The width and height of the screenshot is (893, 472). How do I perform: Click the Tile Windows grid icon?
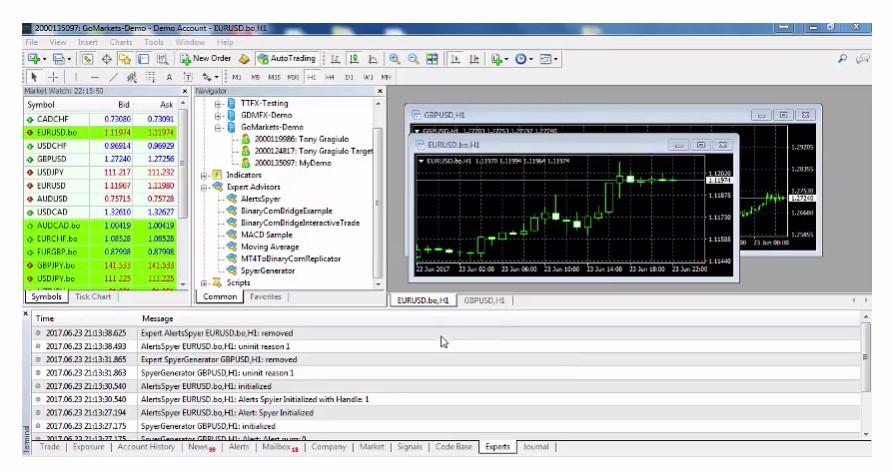point(430,59)
